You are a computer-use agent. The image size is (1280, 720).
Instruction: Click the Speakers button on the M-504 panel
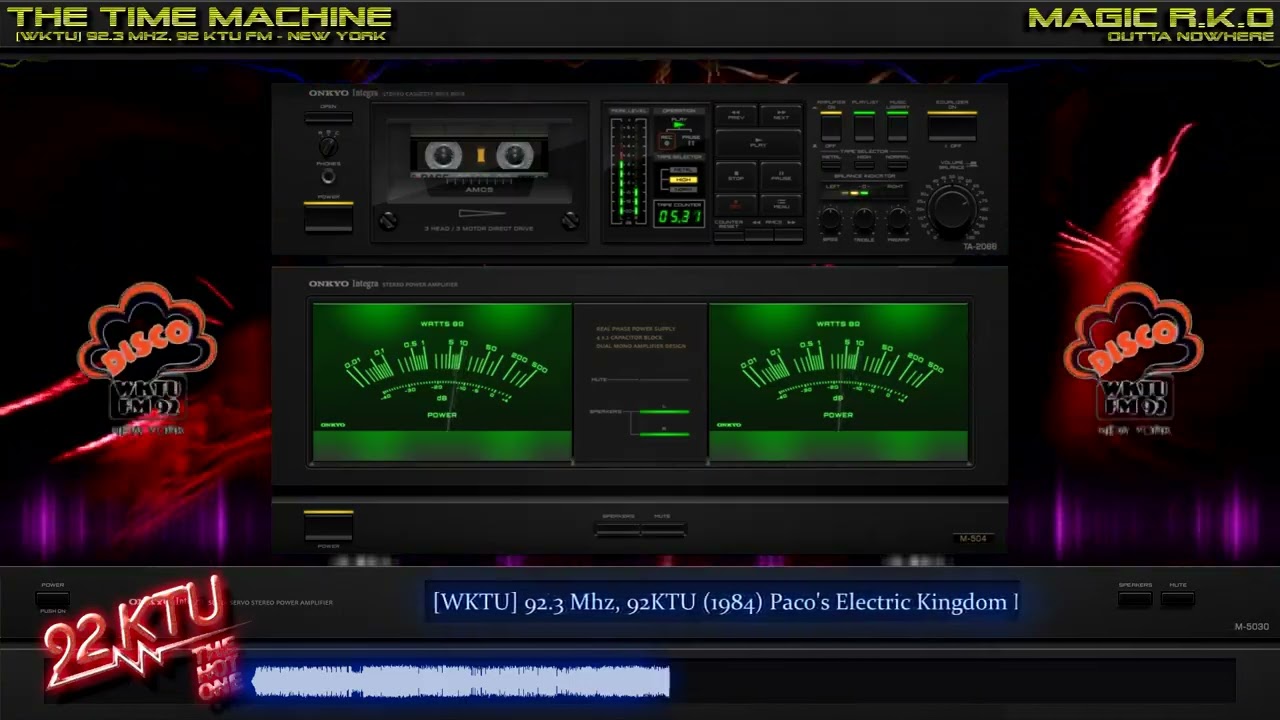pyautogui.click(x=618, y=527)
